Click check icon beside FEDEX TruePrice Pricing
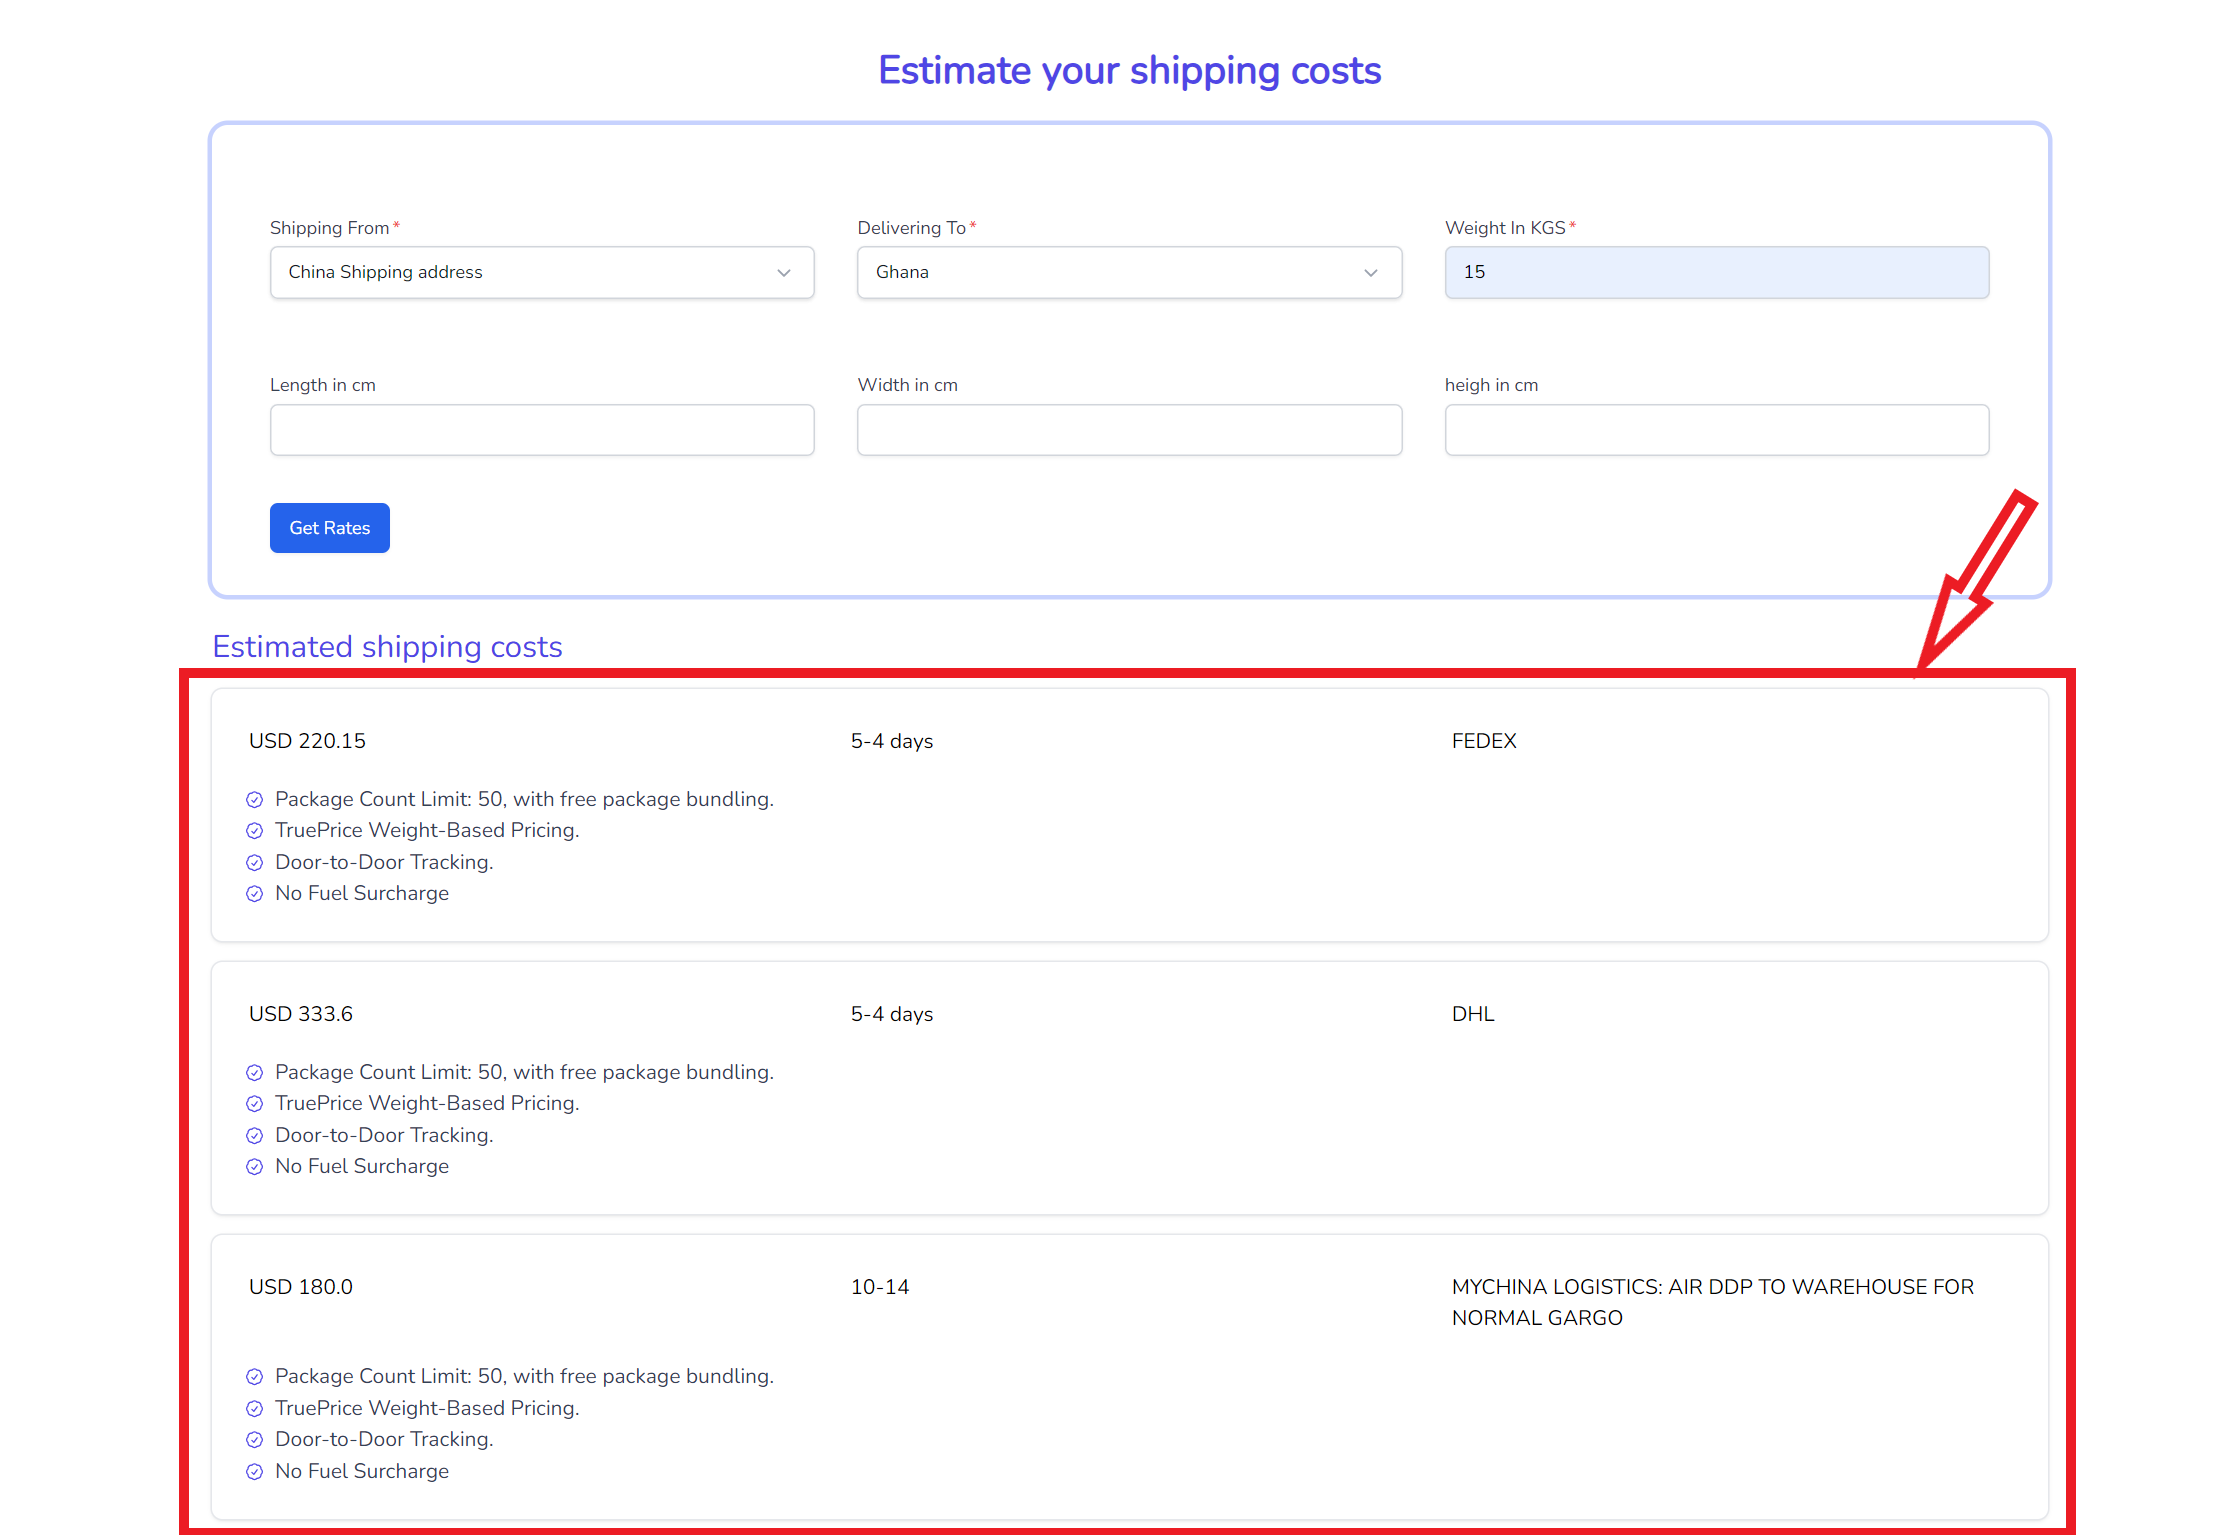Screen dimensions: 2232x1535 tap(255, 831)
